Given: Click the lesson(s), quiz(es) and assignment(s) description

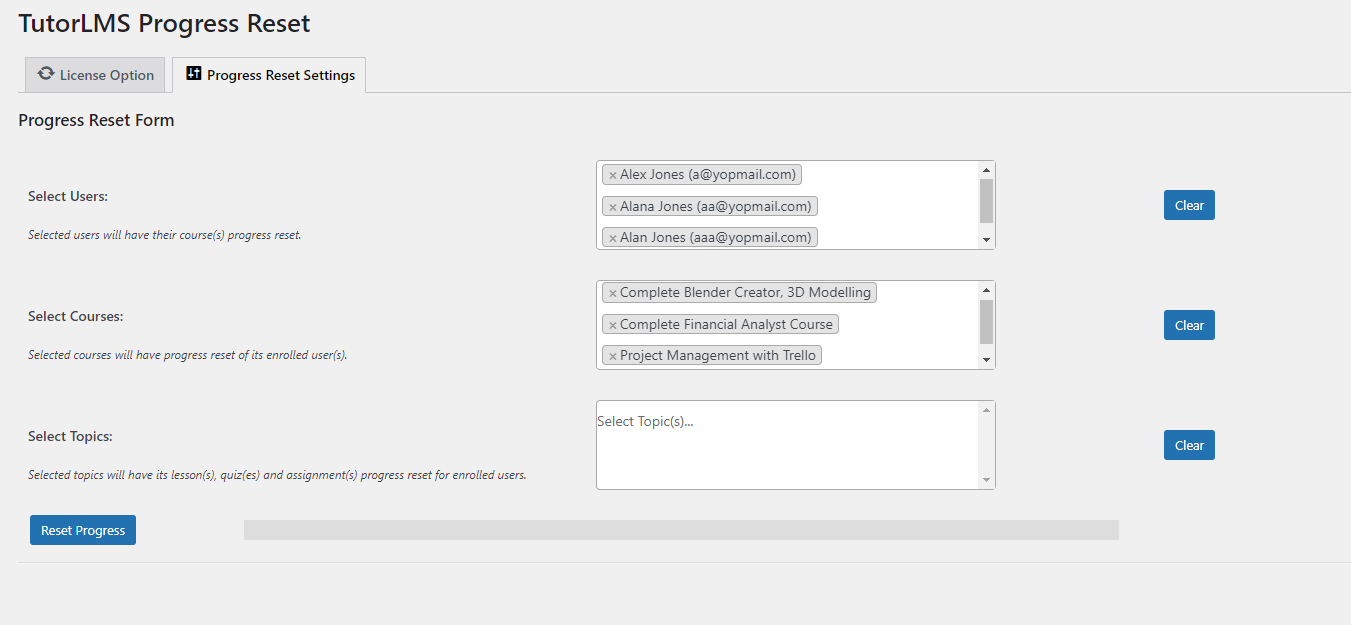Looking at the screenshot, I should (x=277, y=475).
